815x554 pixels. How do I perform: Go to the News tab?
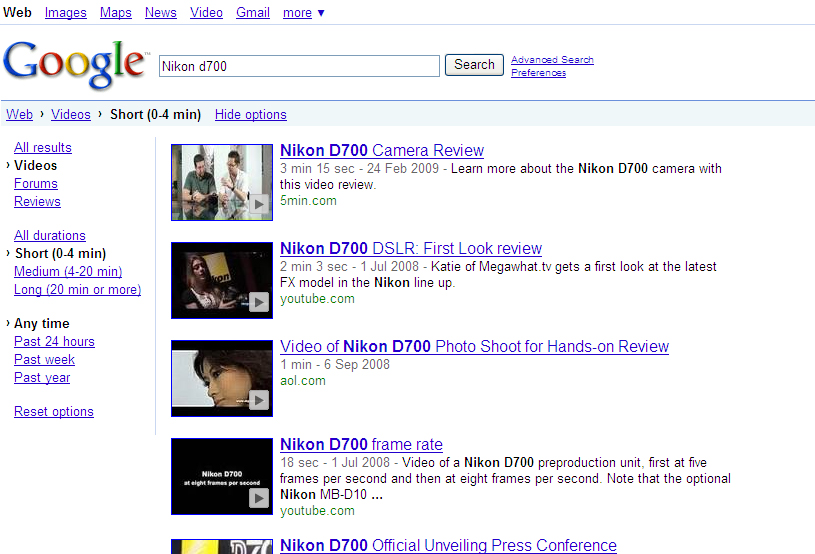pos(160,12)
